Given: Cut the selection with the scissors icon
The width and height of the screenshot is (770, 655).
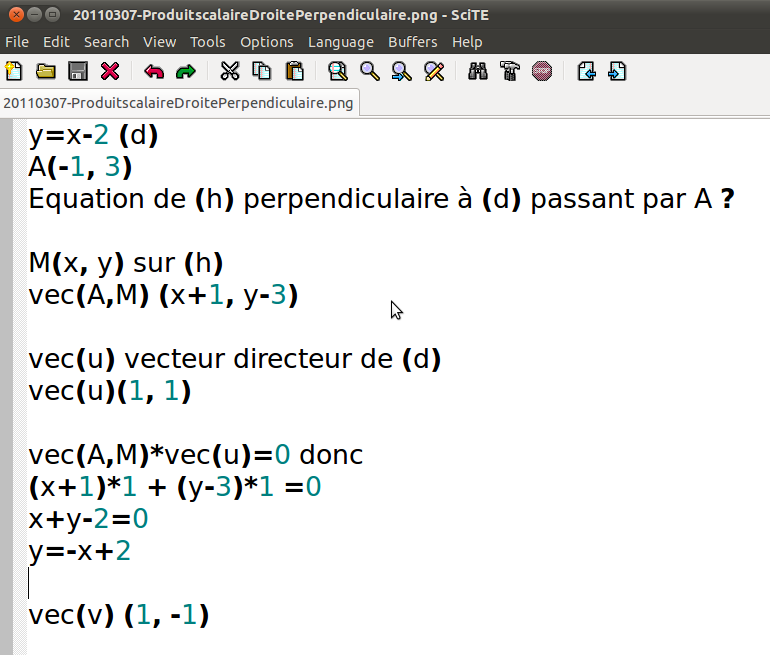Looking at the screenshot, I should pos(230,71).
